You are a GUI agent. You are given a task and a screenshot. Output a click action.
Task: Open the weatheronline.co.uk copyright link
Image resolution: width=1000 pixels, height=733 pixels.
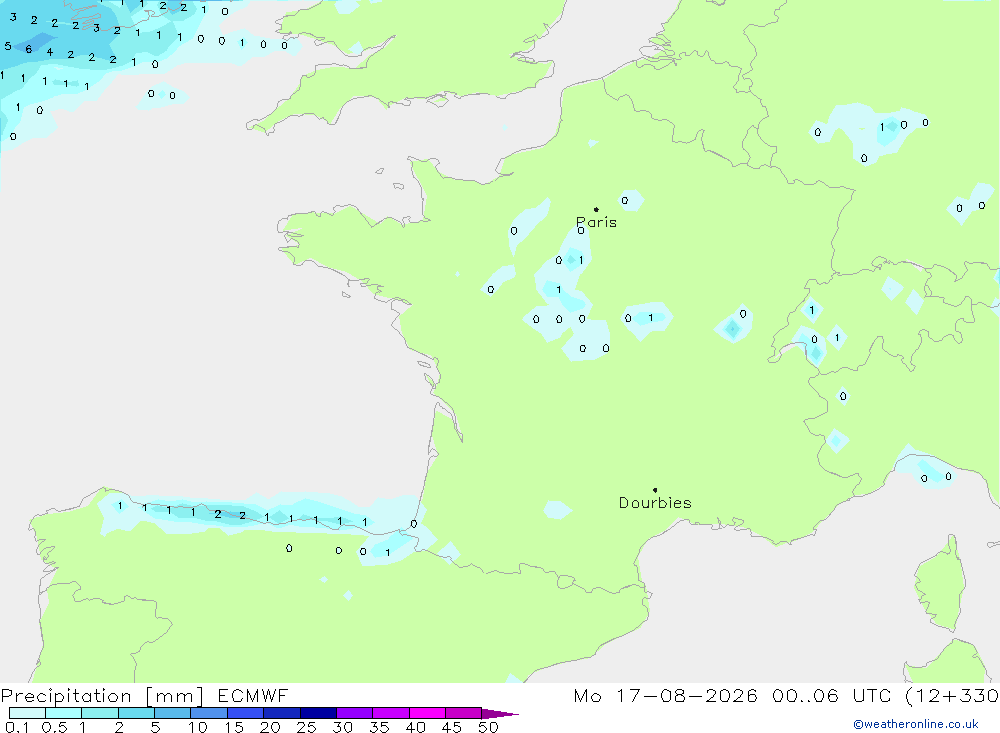click(x=916, y=724)
